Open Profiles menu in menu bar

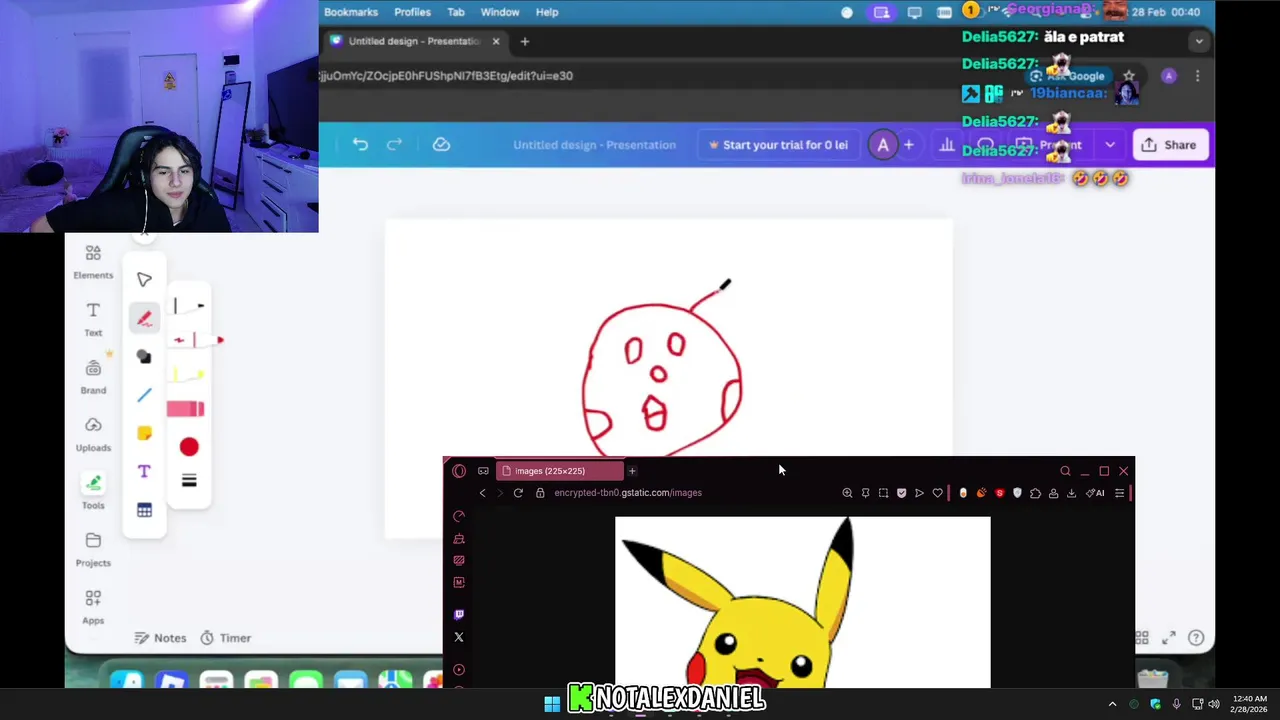[x=412, y=12]
